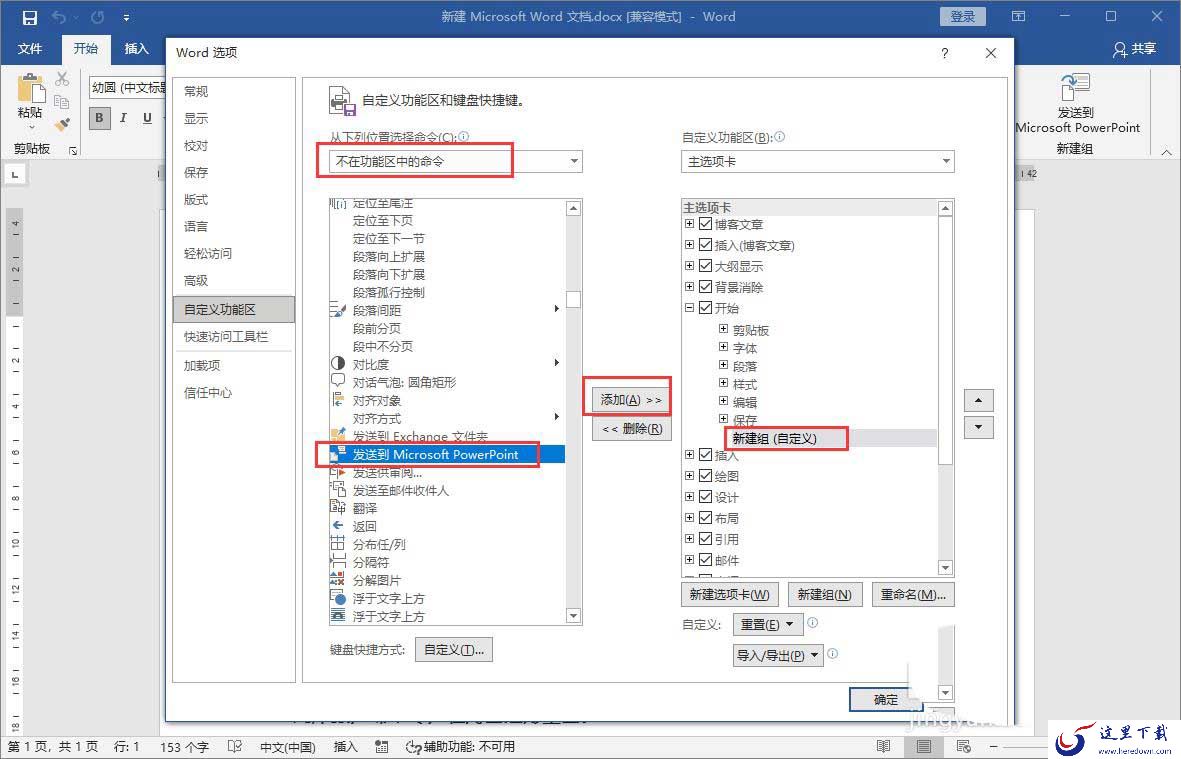The width and height of the screenshot is (1181, 759).
Task: Click the web layout view icon
Action: click(x=963, y=746)
